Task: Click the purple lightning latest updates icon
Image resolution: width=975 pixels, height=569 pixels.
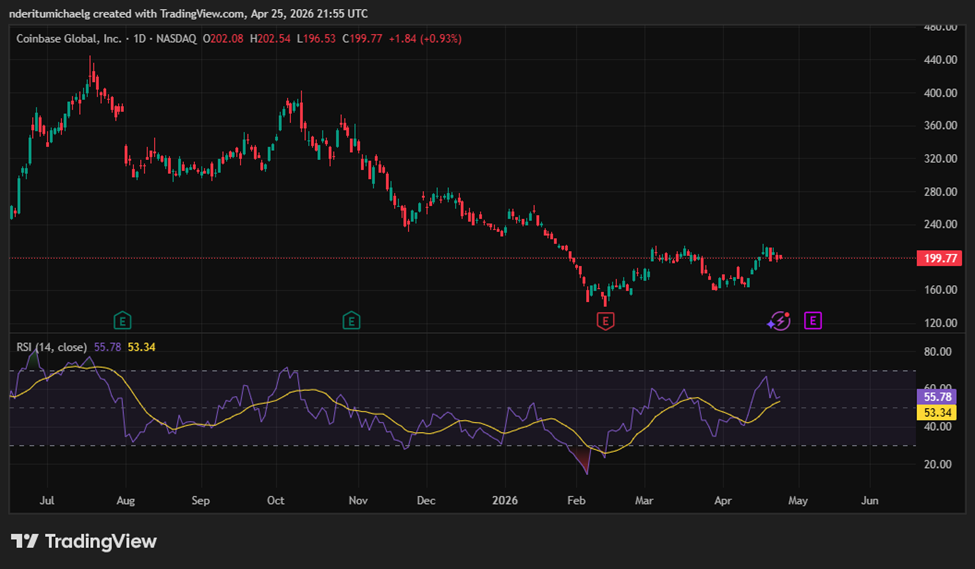Action: [x=778, y=321]
